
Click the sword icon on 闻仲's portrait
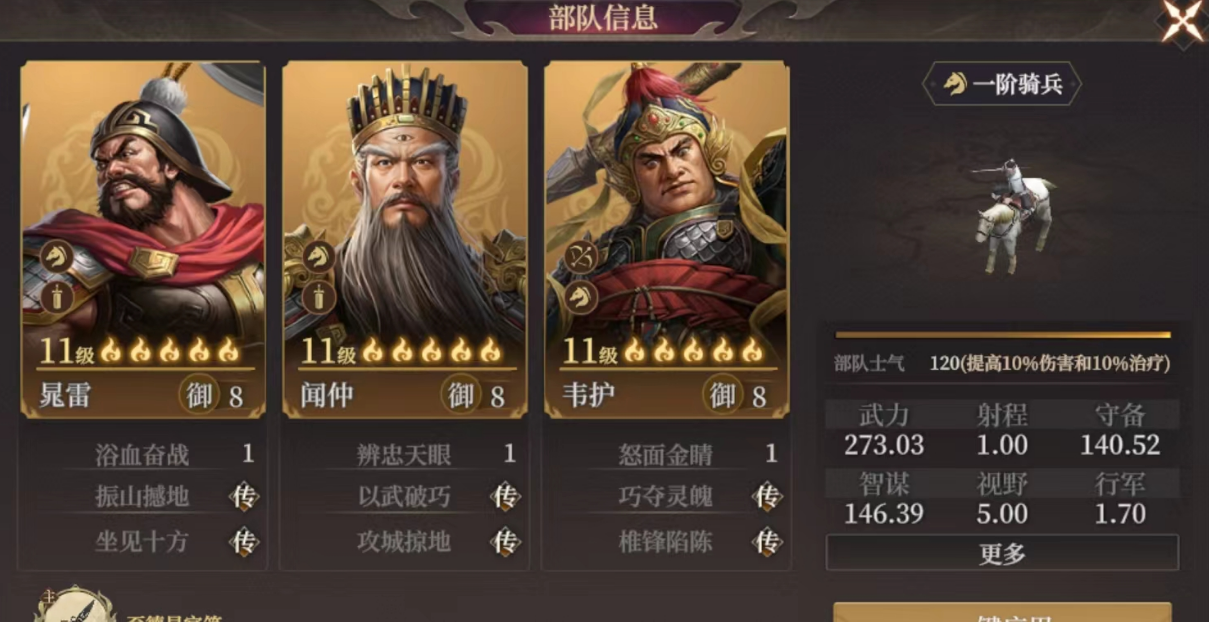pyautogui.click(x=318, y=296)
